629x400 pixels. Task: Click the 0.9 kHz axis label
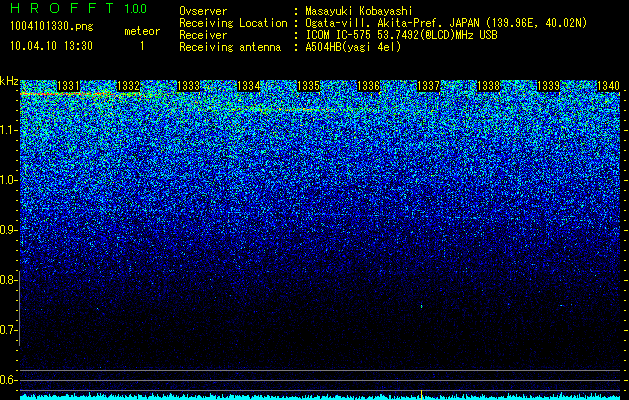point(9,230)
